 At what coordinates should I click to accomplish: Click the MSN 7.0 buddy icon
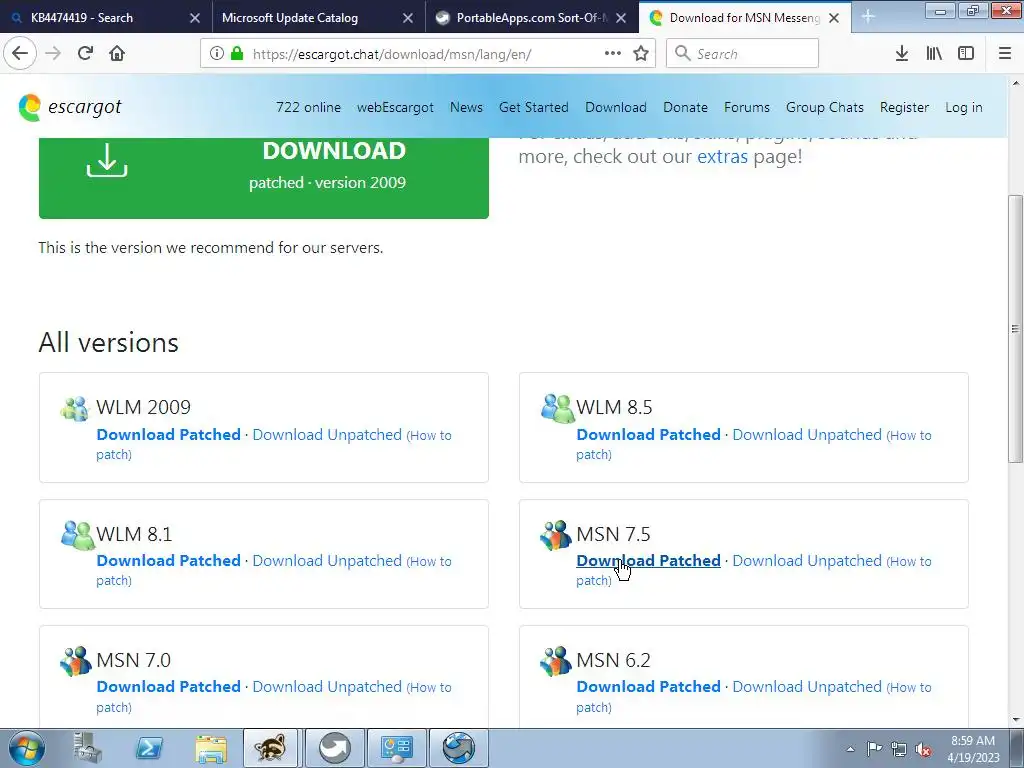[x=76, y=661]
